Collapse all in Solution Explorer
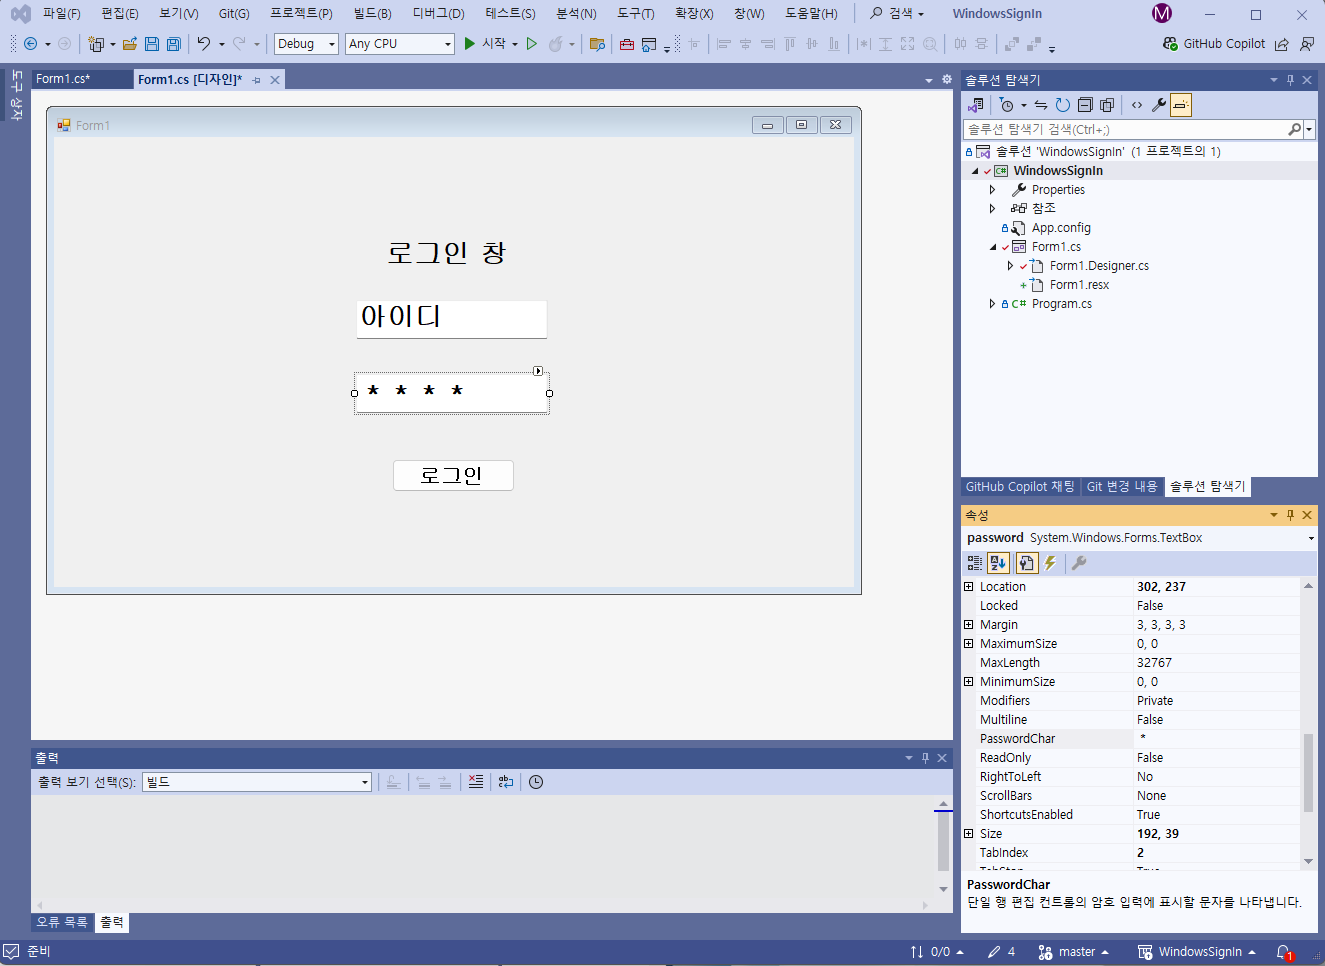The width and height of the screenshot is (1325, 966). click(x=1085, y=105)
